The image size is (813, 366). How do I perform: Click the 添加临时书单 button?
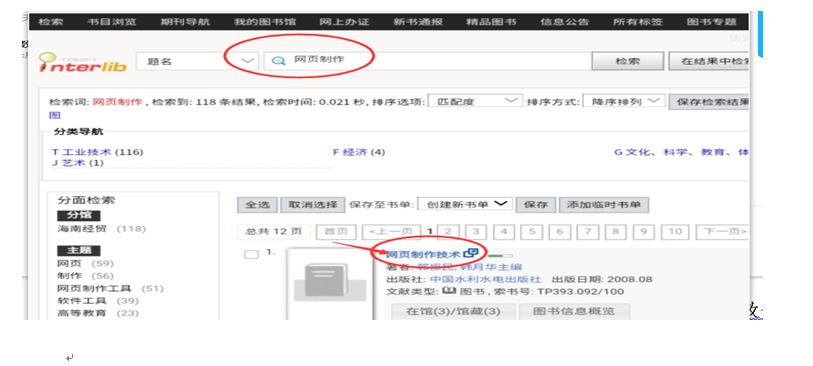(x=604, y=205)
